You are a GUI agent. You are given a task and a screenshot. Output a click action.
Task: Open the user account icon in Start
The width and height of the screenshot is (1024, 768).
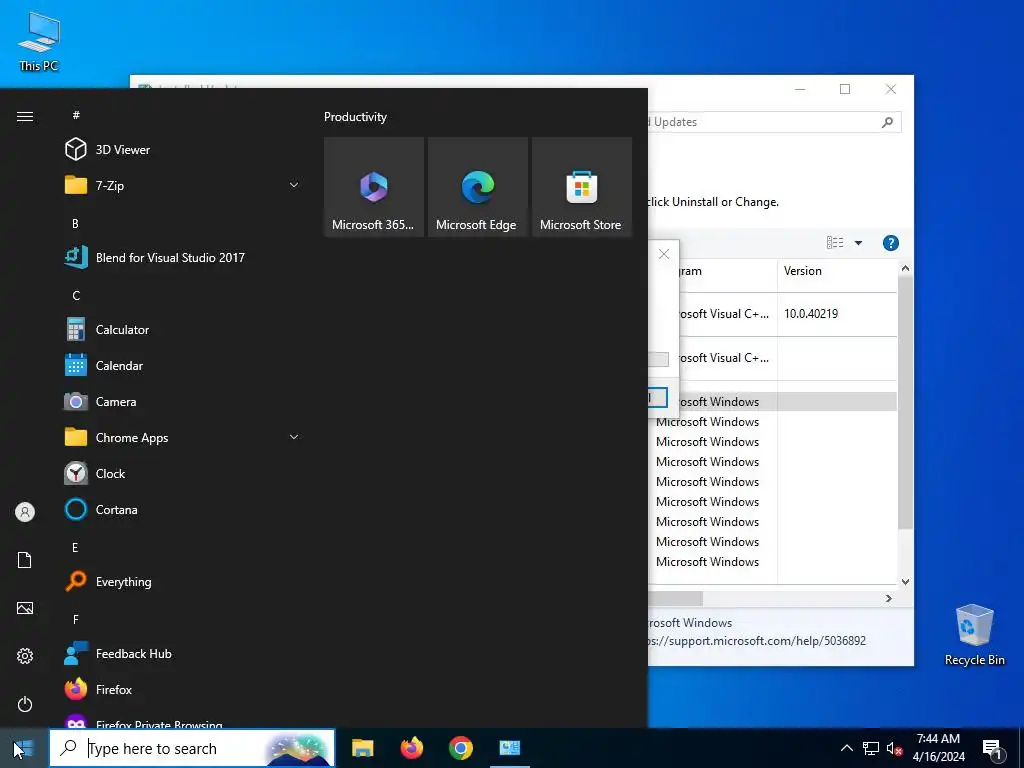[25, 512]
